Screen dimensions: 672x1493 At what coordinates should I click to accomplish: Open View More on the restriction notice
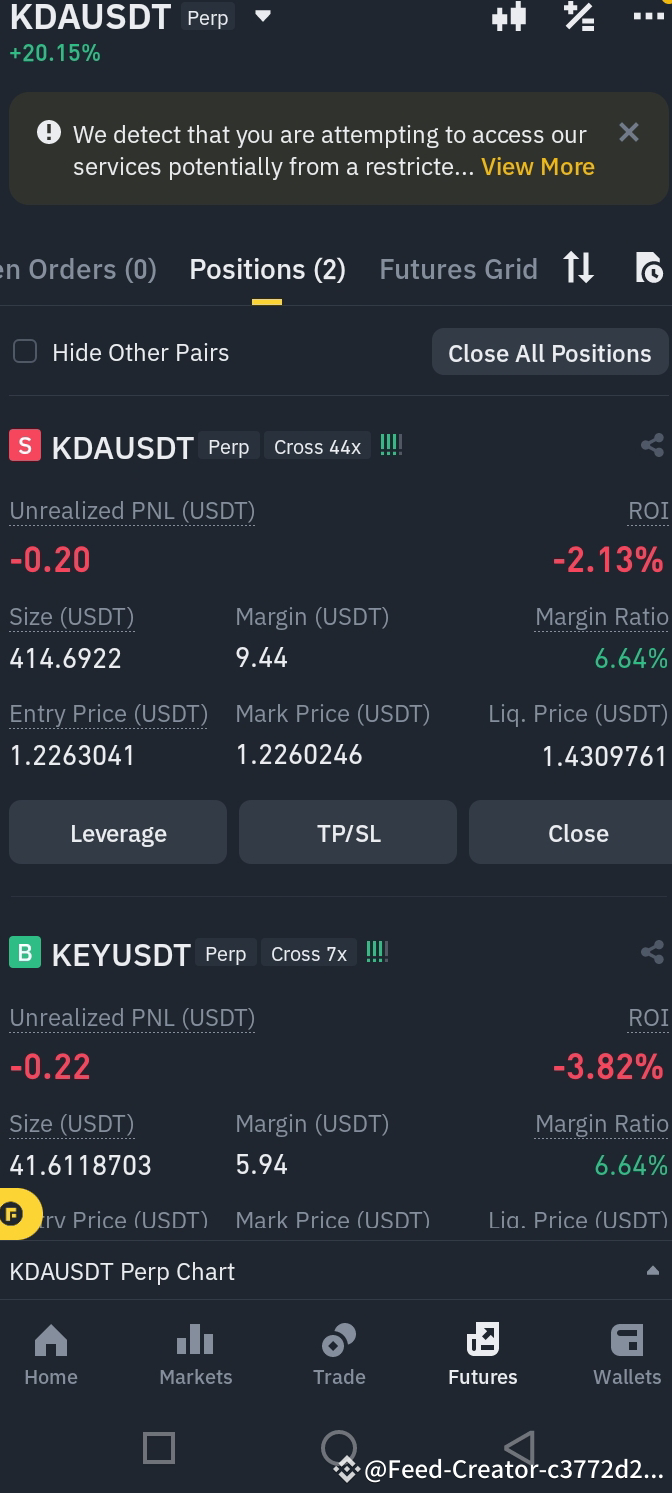(537, 167)
